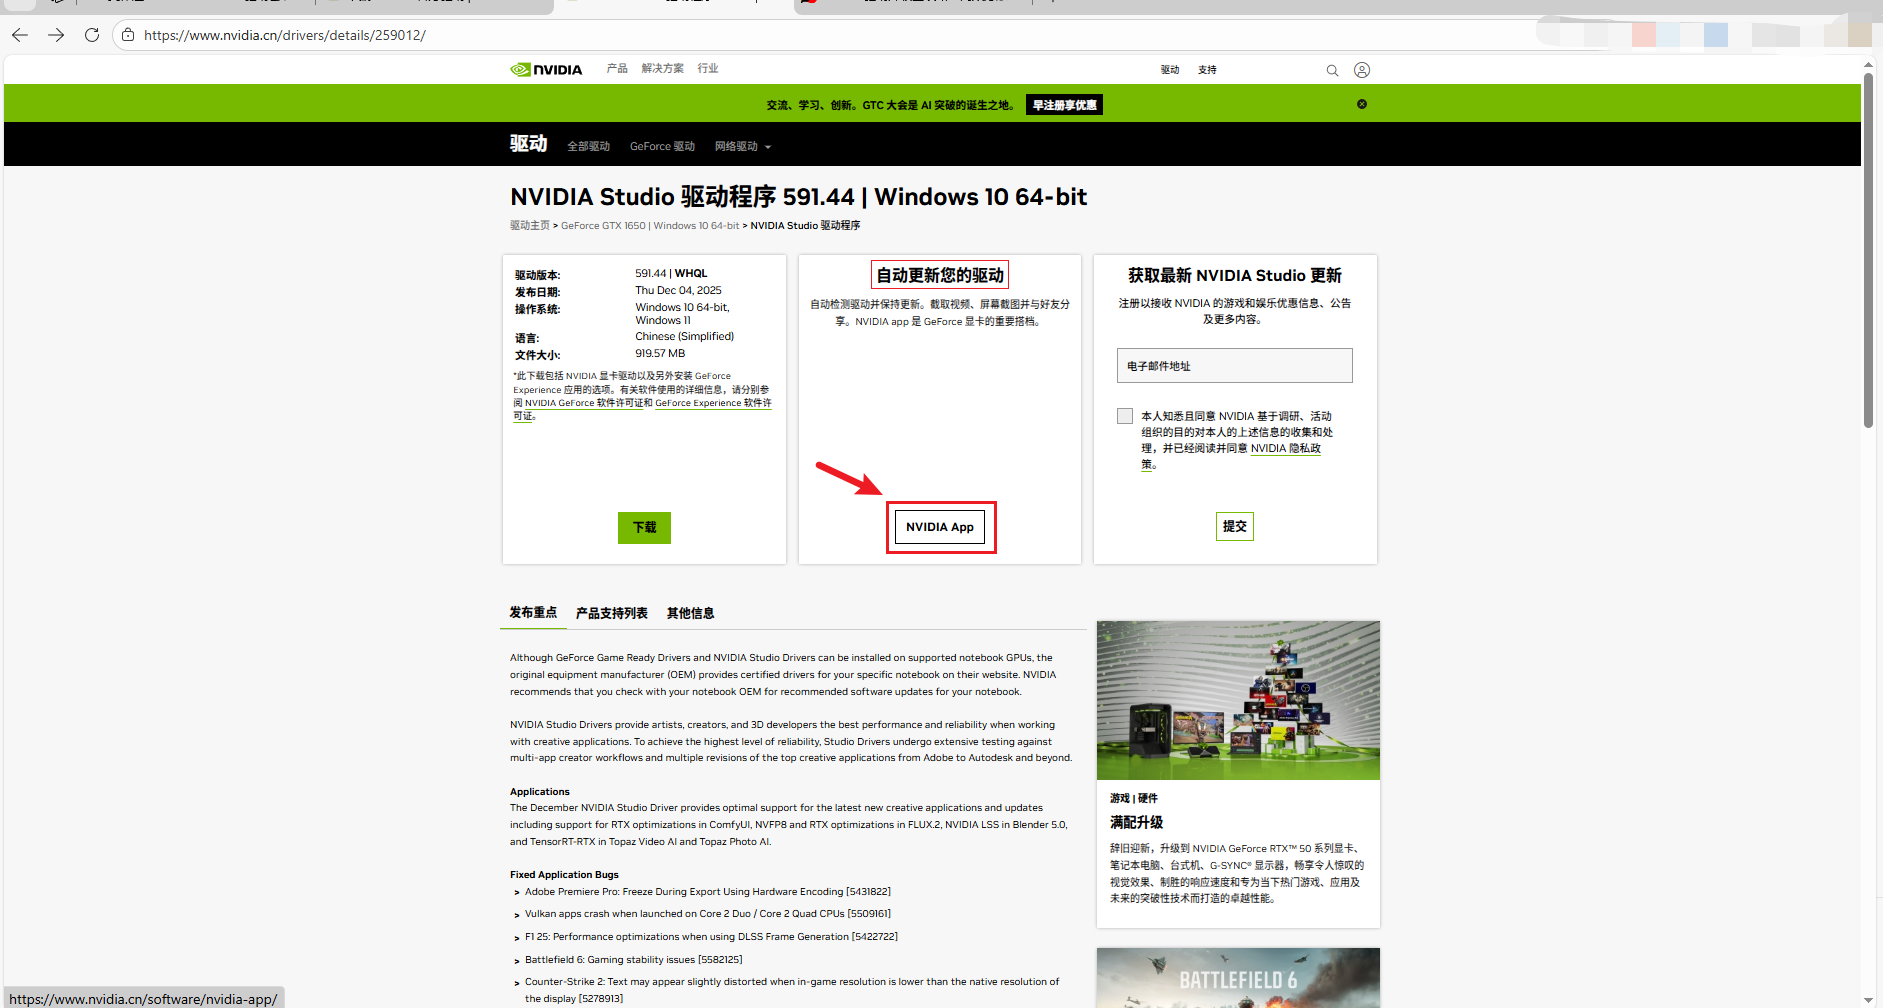
Task: Click the page vertical scrollbar
Action: 1868,250
